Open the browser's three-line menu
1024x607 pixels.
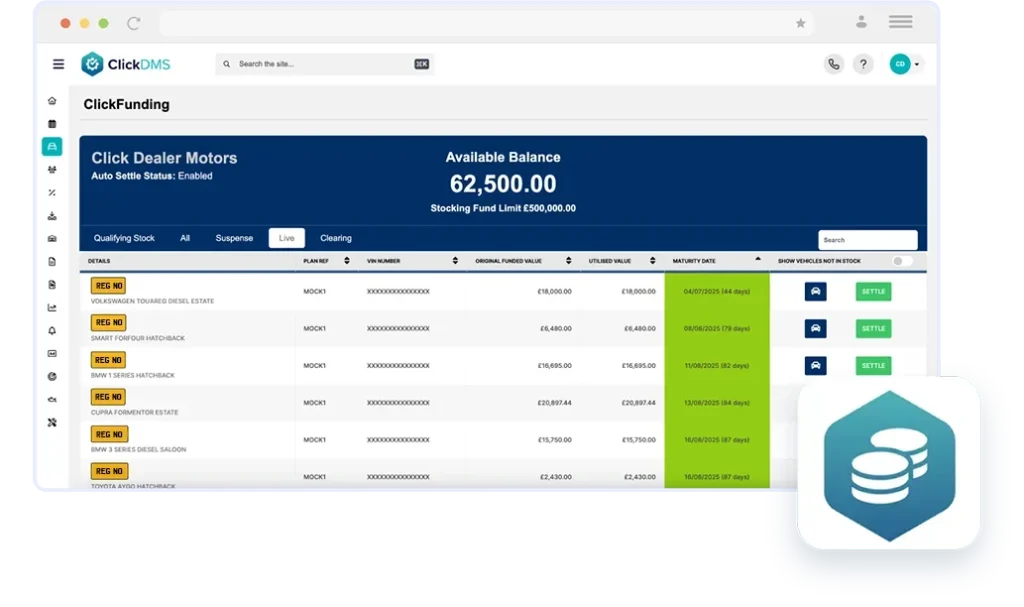click(x=901, y=22)
